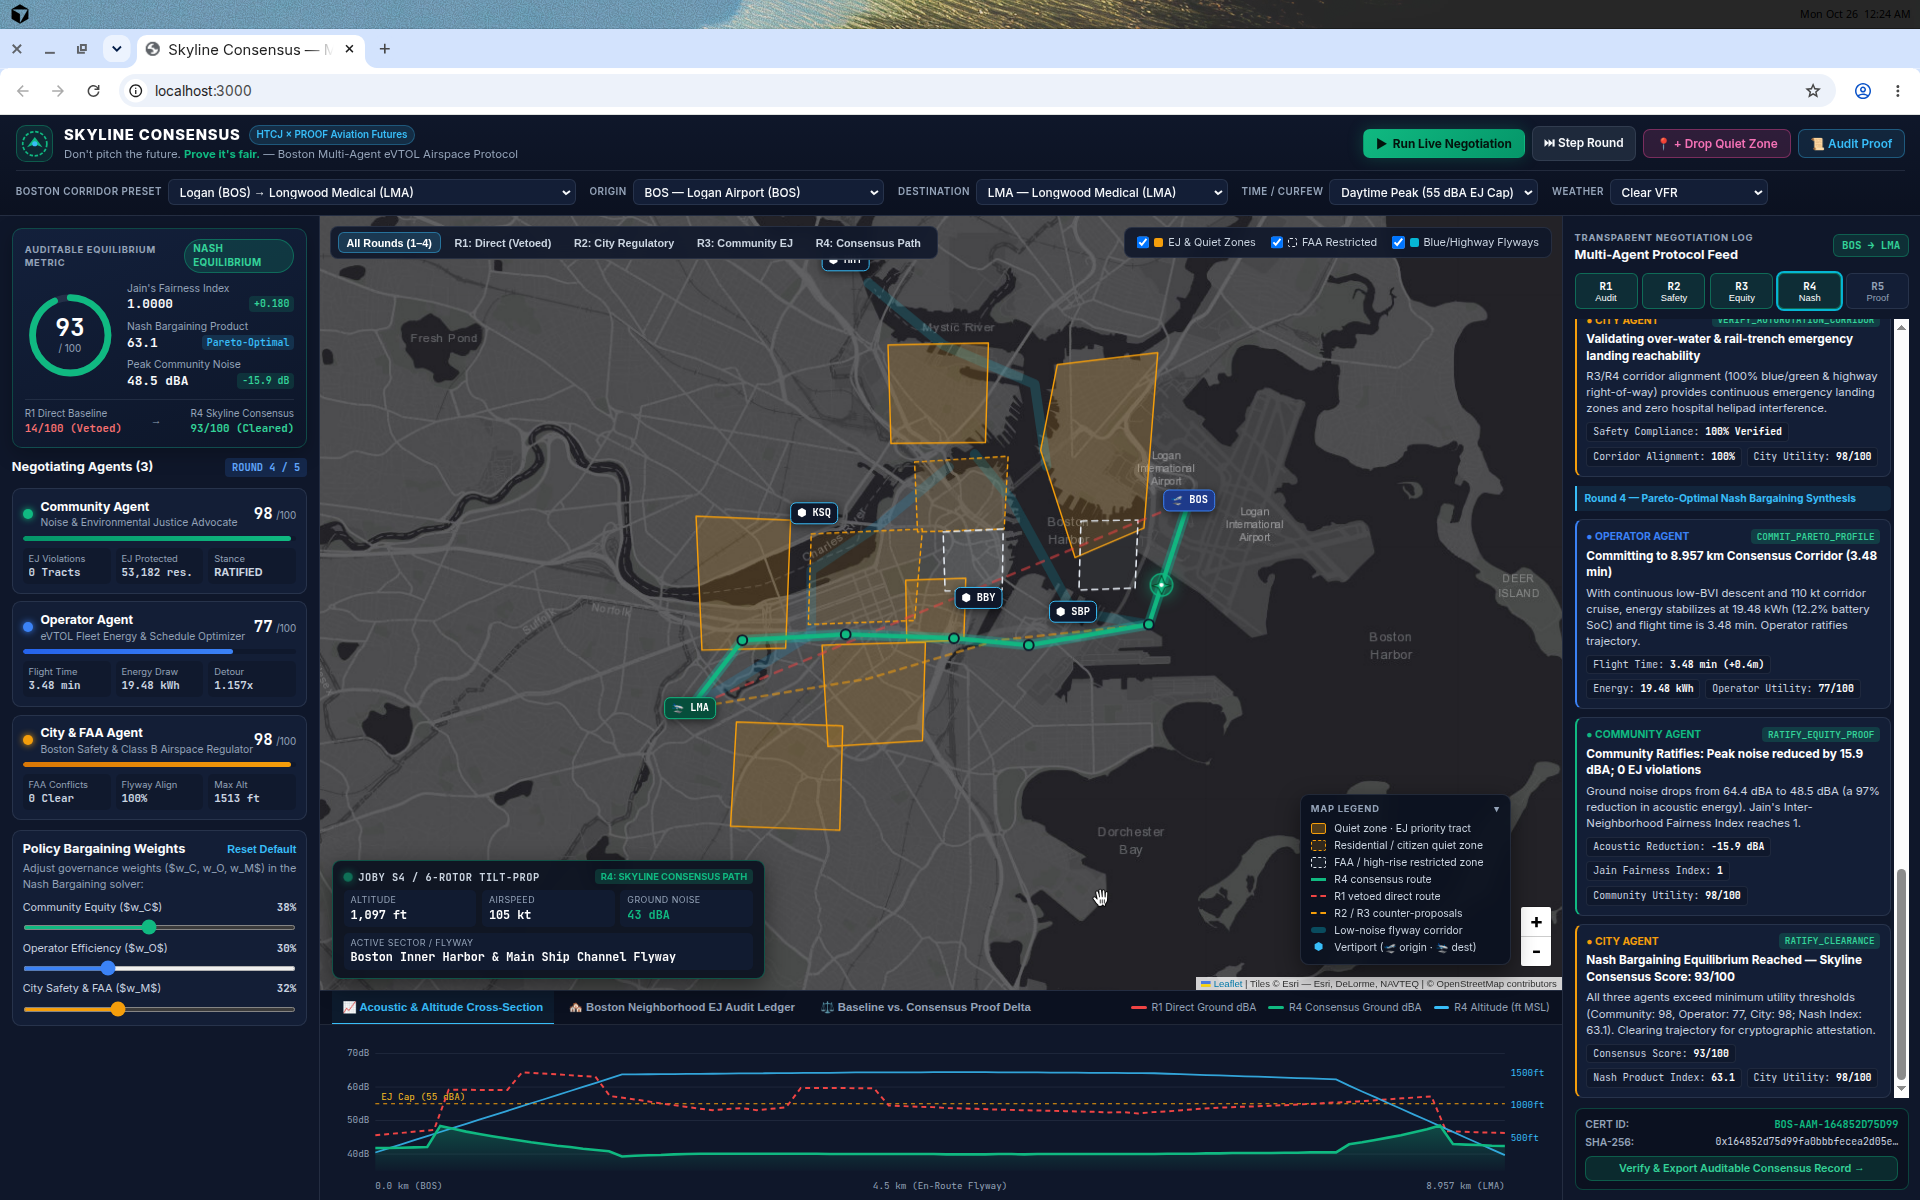
Task: Close the Skyline Consensus browser tab
Action: pyautogui.click(x=349, y=49)
